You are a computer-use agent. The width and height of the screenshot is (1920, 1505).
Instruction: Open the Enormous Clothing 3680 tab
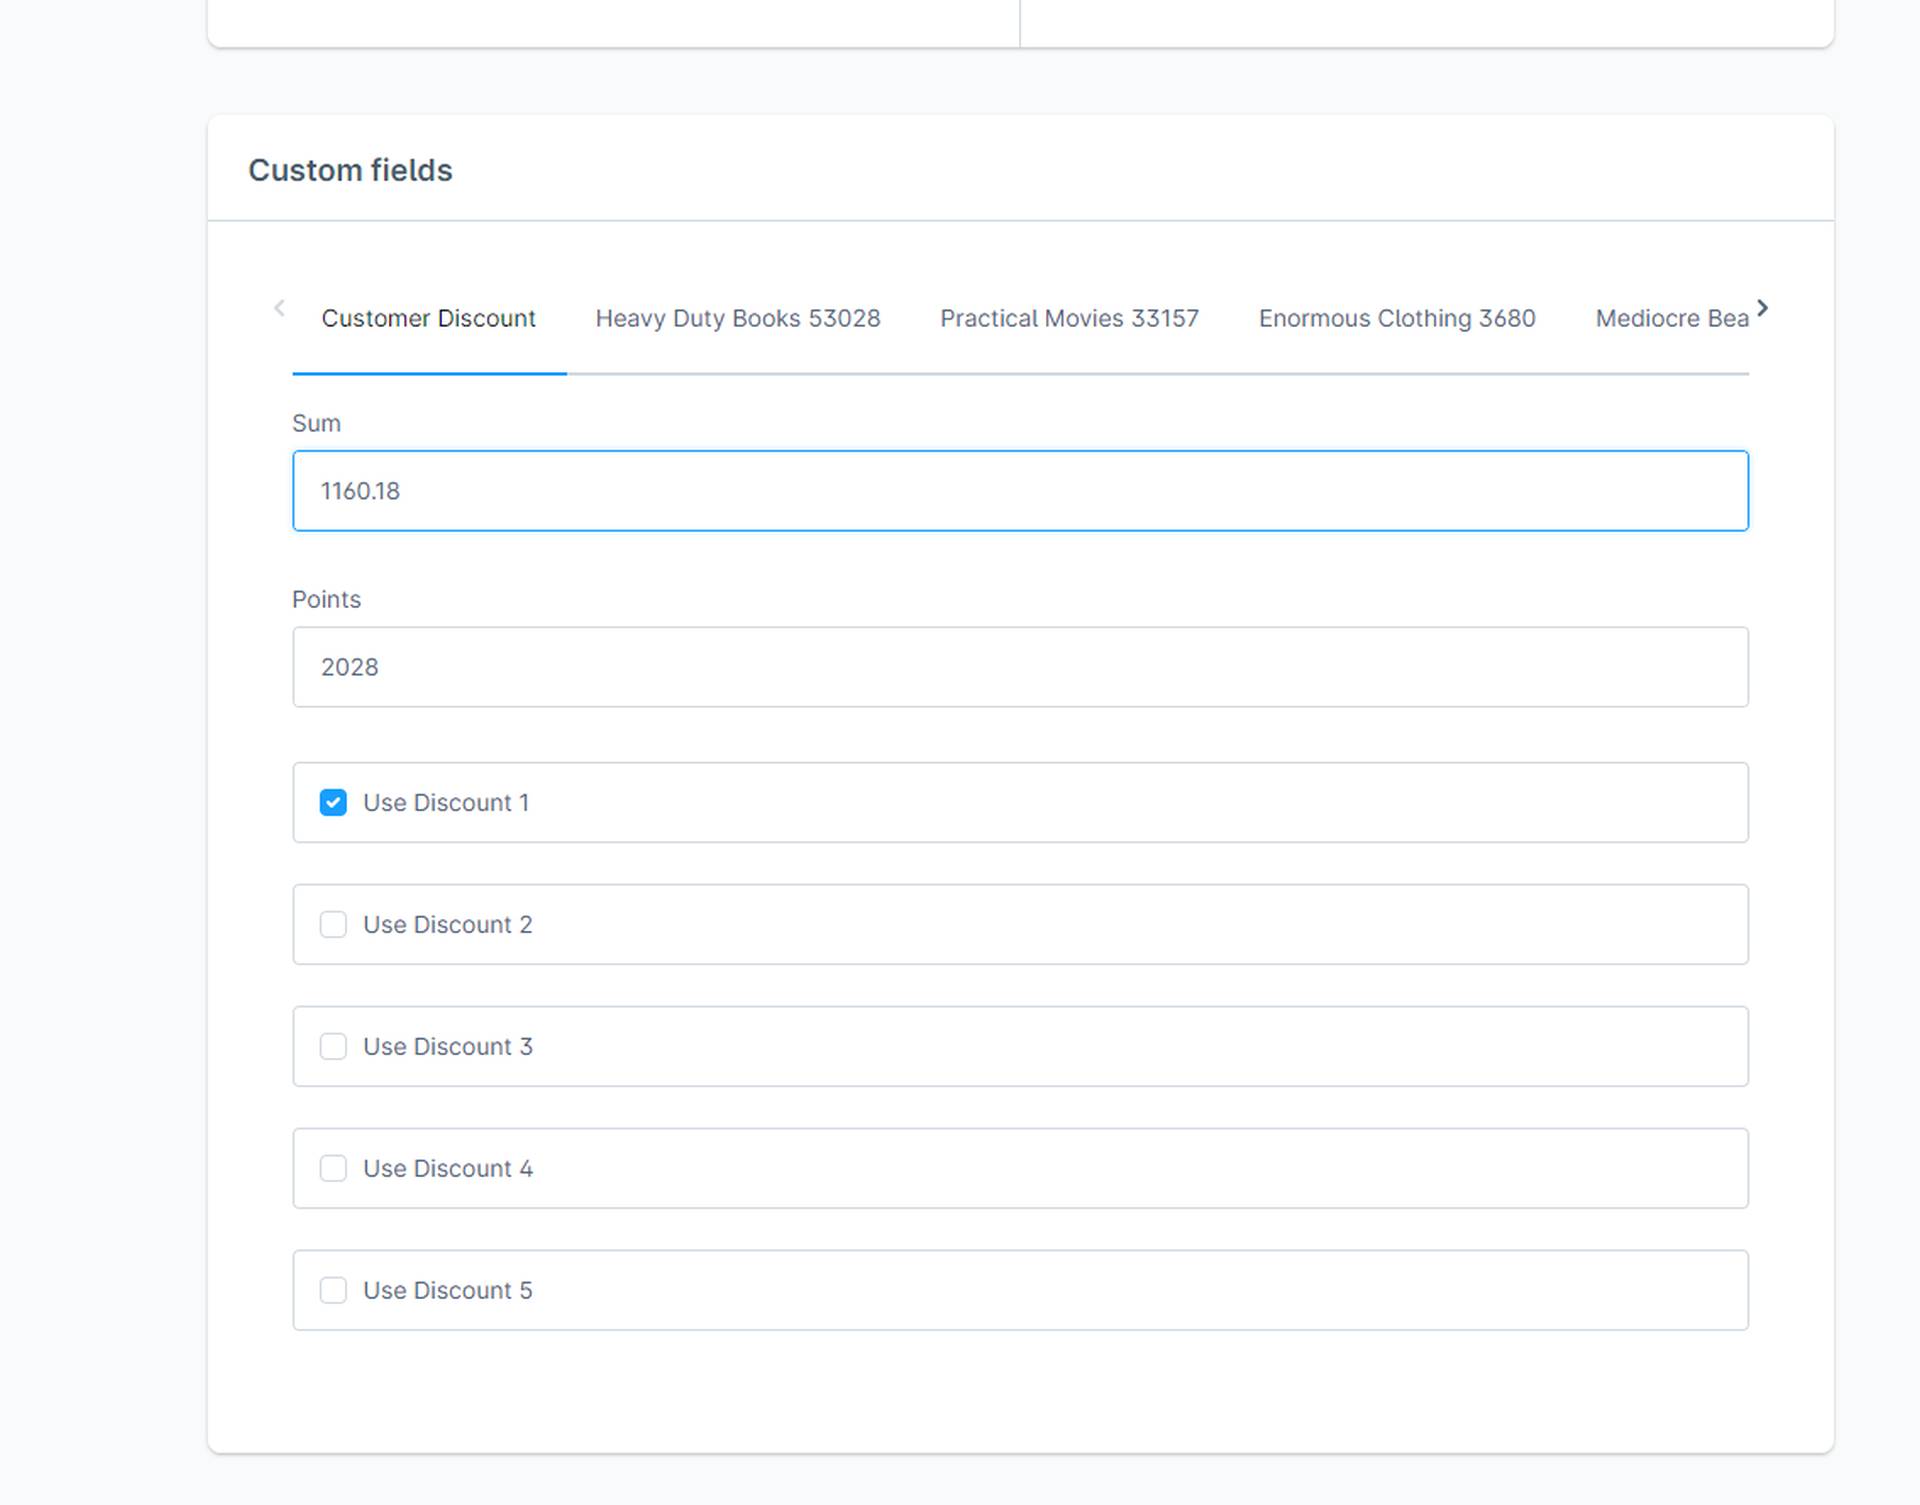coord(1397,318)
